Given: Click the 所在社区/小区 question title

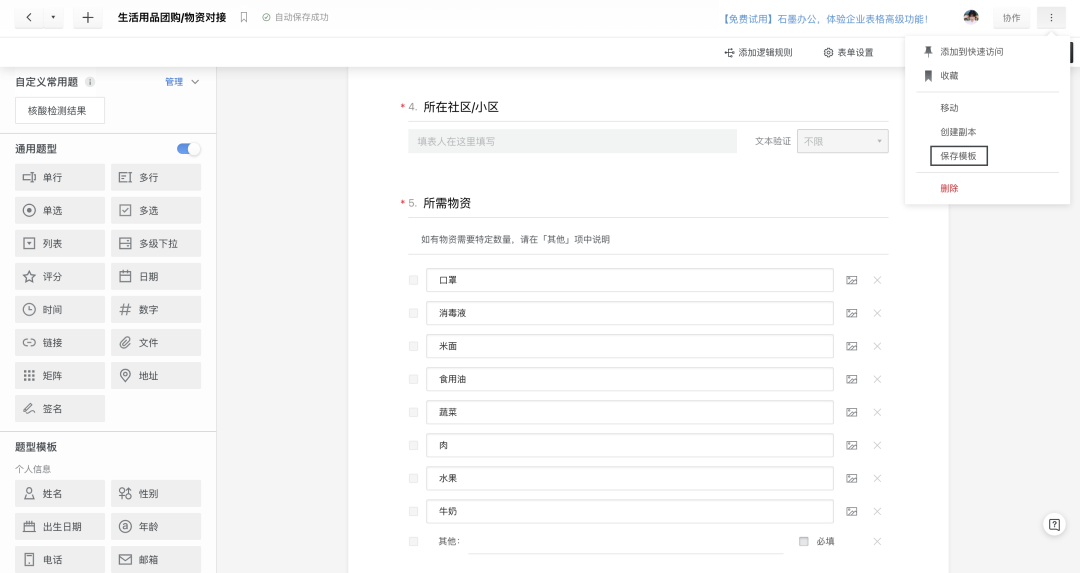Looking at the screenshot, I should 461,107.
